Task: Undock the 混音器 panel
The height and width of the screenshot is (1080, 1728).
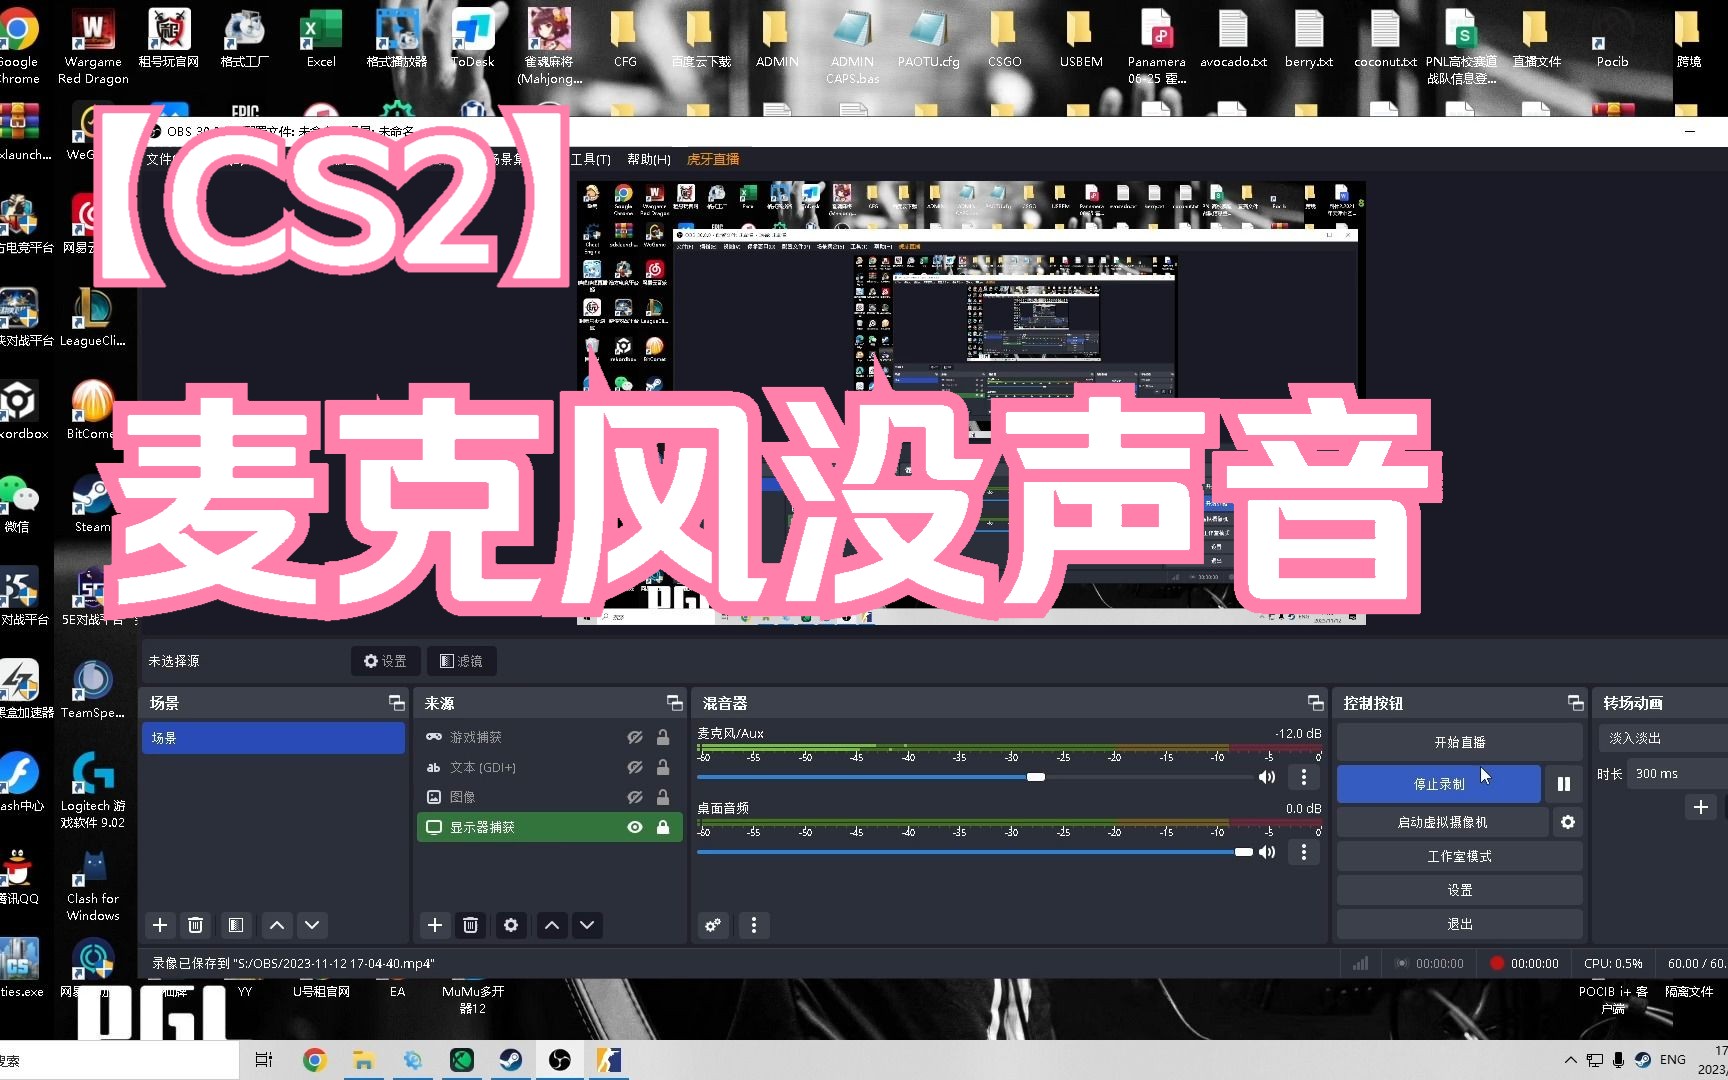Action: [1316, 703]
